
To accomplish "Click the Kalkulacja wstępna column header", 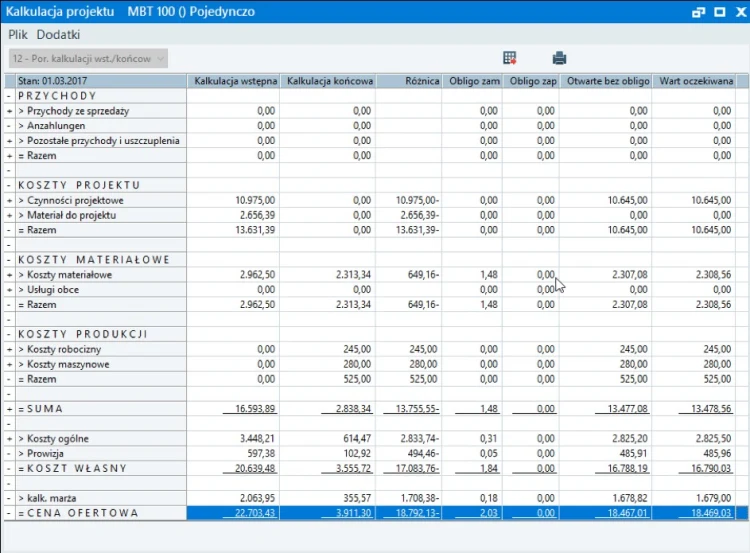I will 235,81.
